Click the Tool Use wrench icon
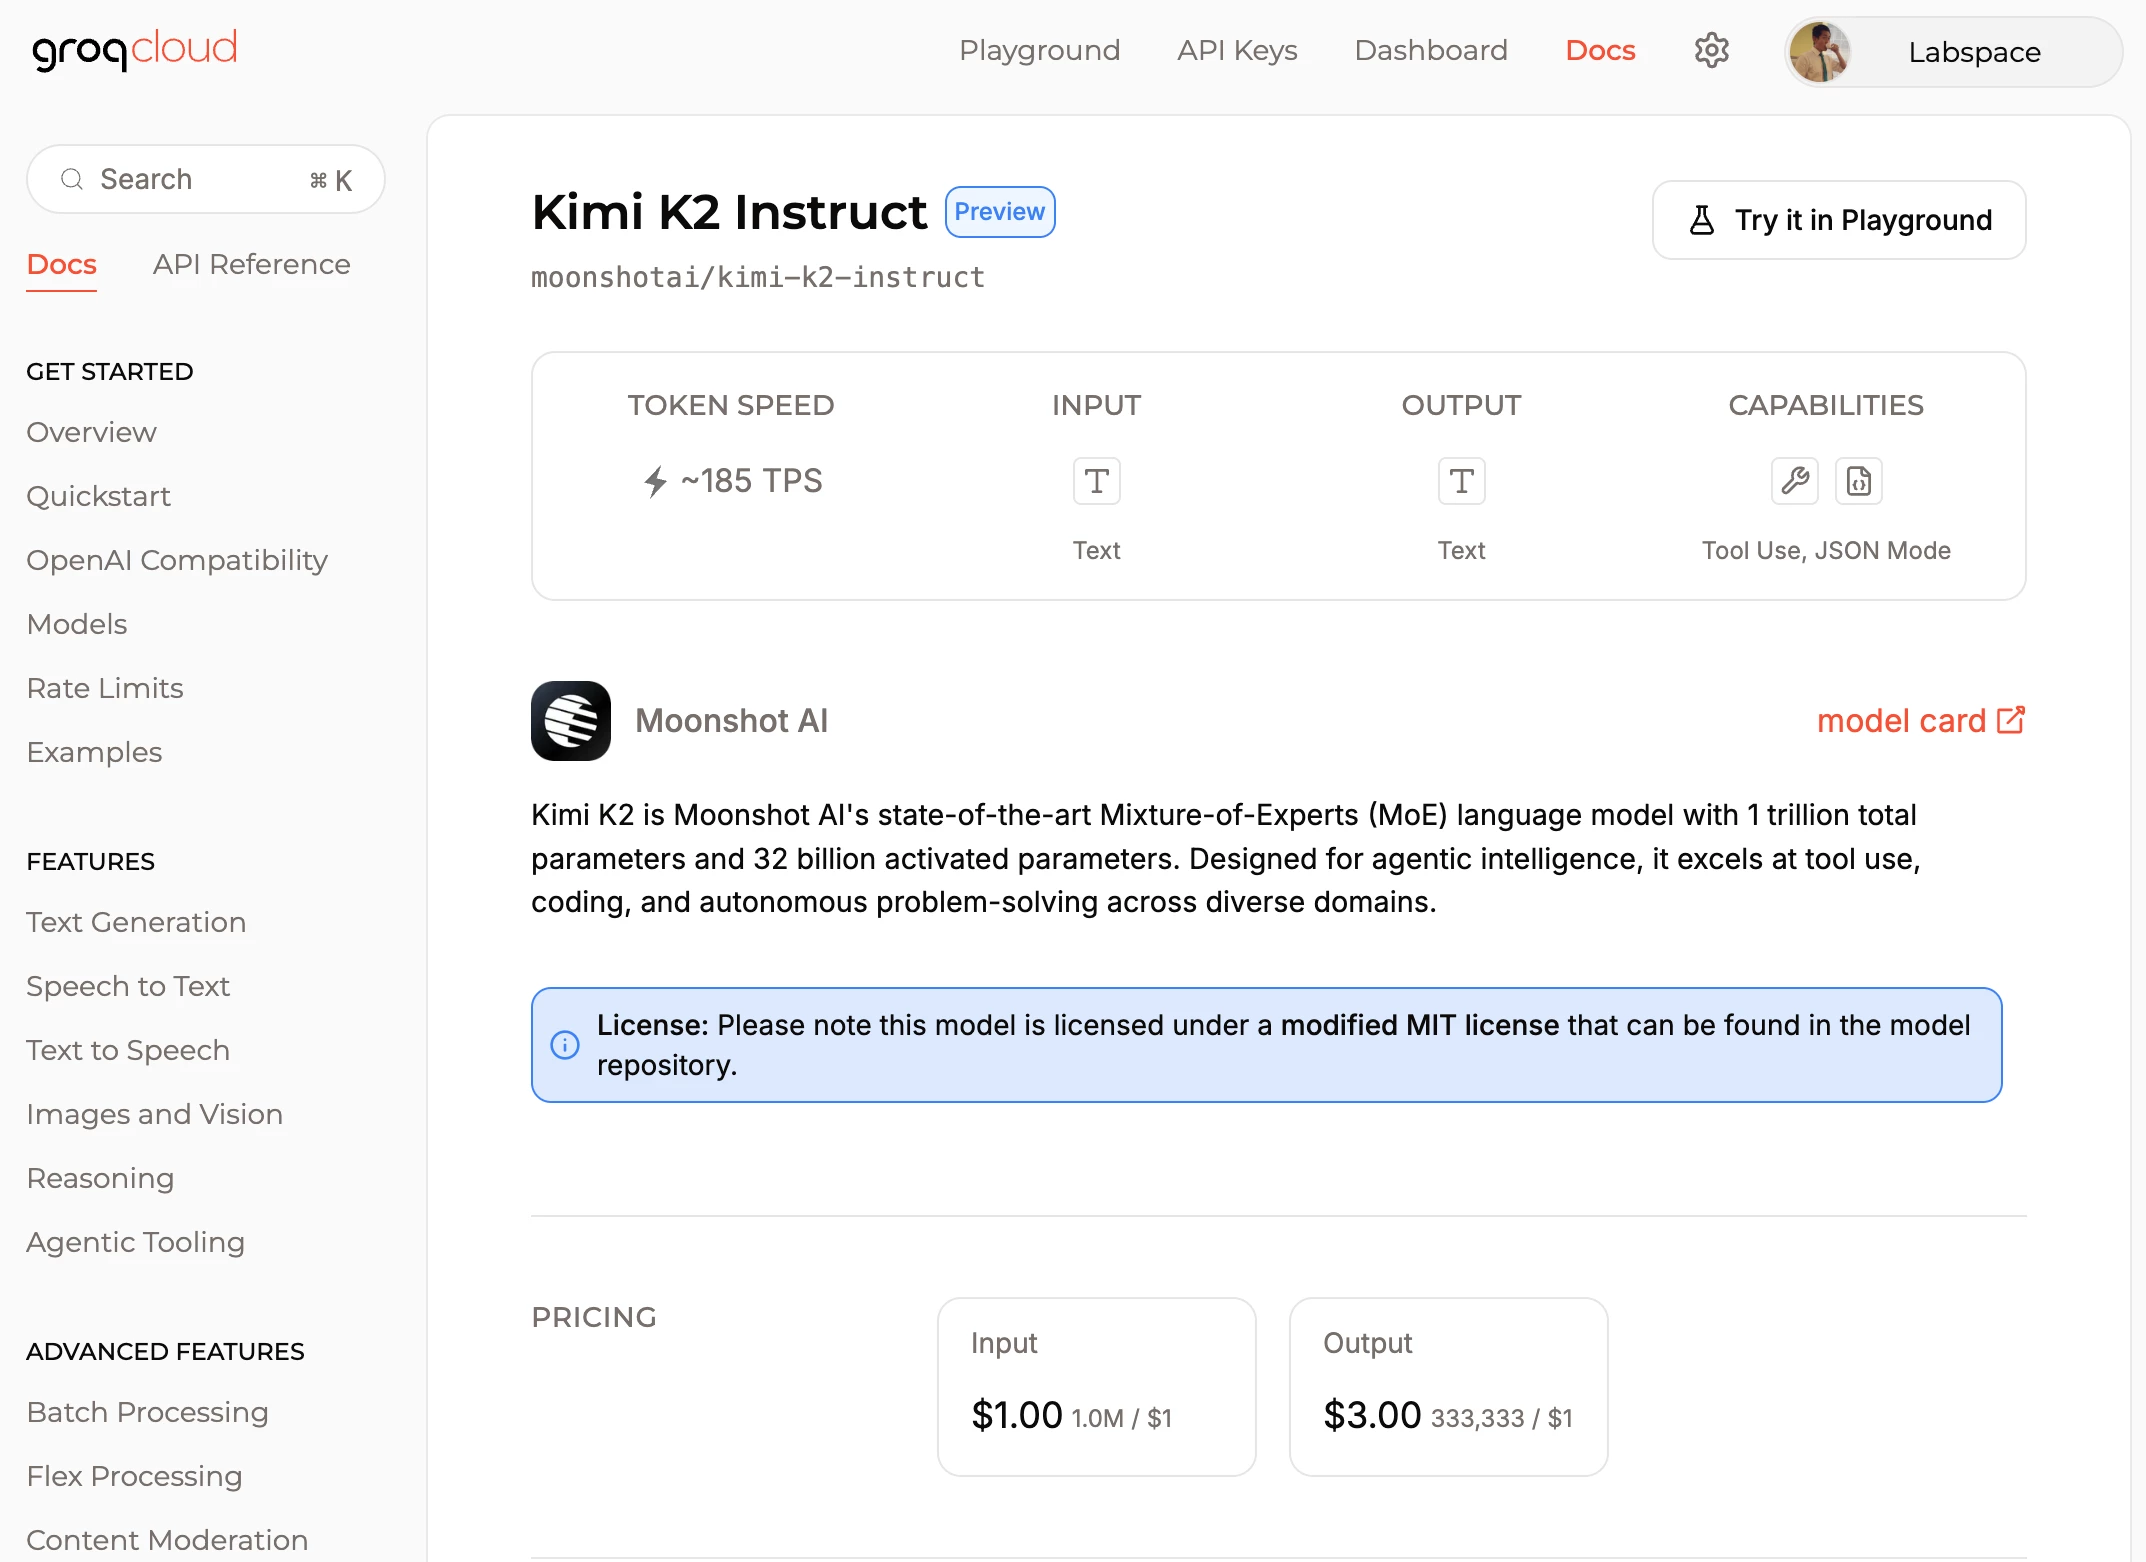This screenshot has height=1562, width=2146. tap(1795, 481)
